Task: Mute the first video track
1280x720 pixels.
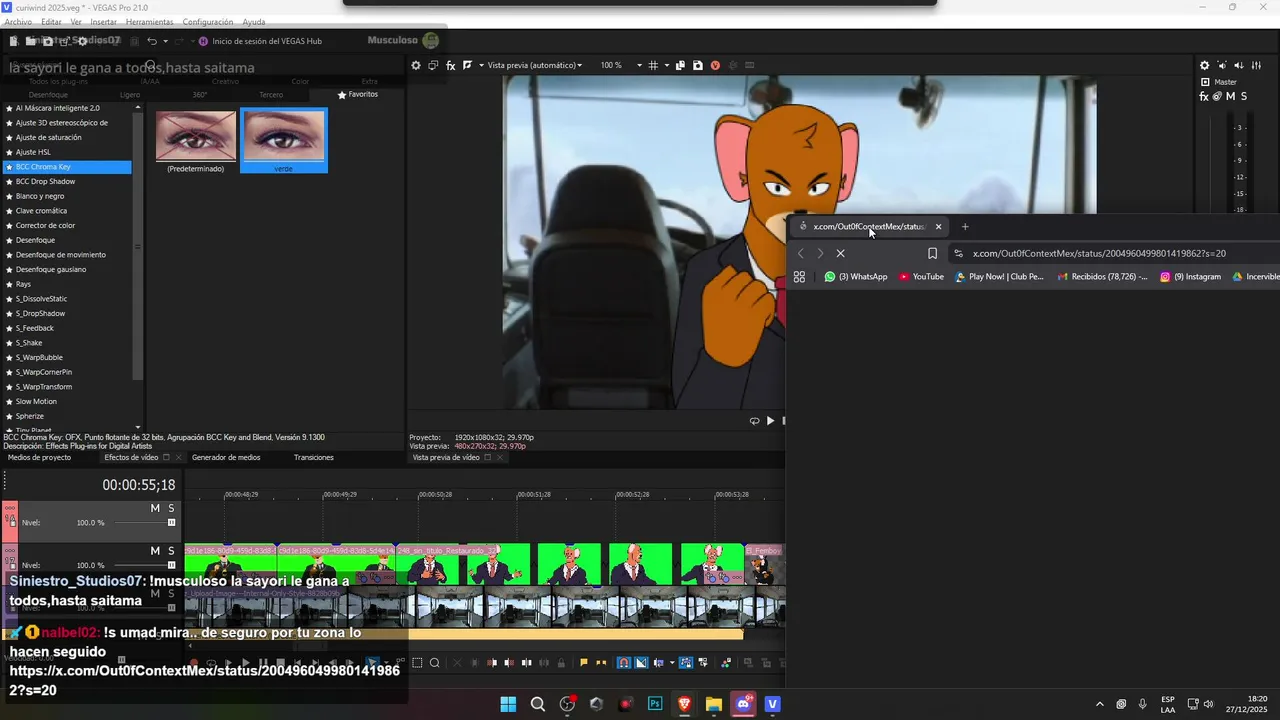Action: pyautogui.click(x=155, y=508)
